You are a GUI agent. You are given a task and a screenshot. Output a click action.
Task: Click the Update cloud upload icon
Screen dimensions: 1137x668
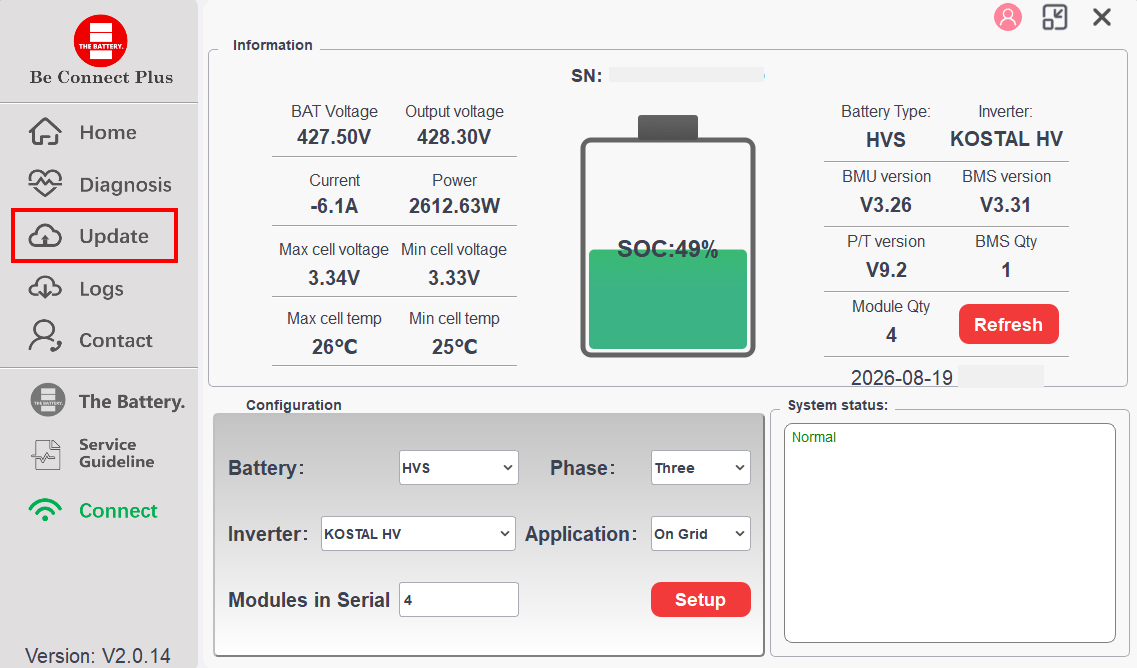click(45, 236)
